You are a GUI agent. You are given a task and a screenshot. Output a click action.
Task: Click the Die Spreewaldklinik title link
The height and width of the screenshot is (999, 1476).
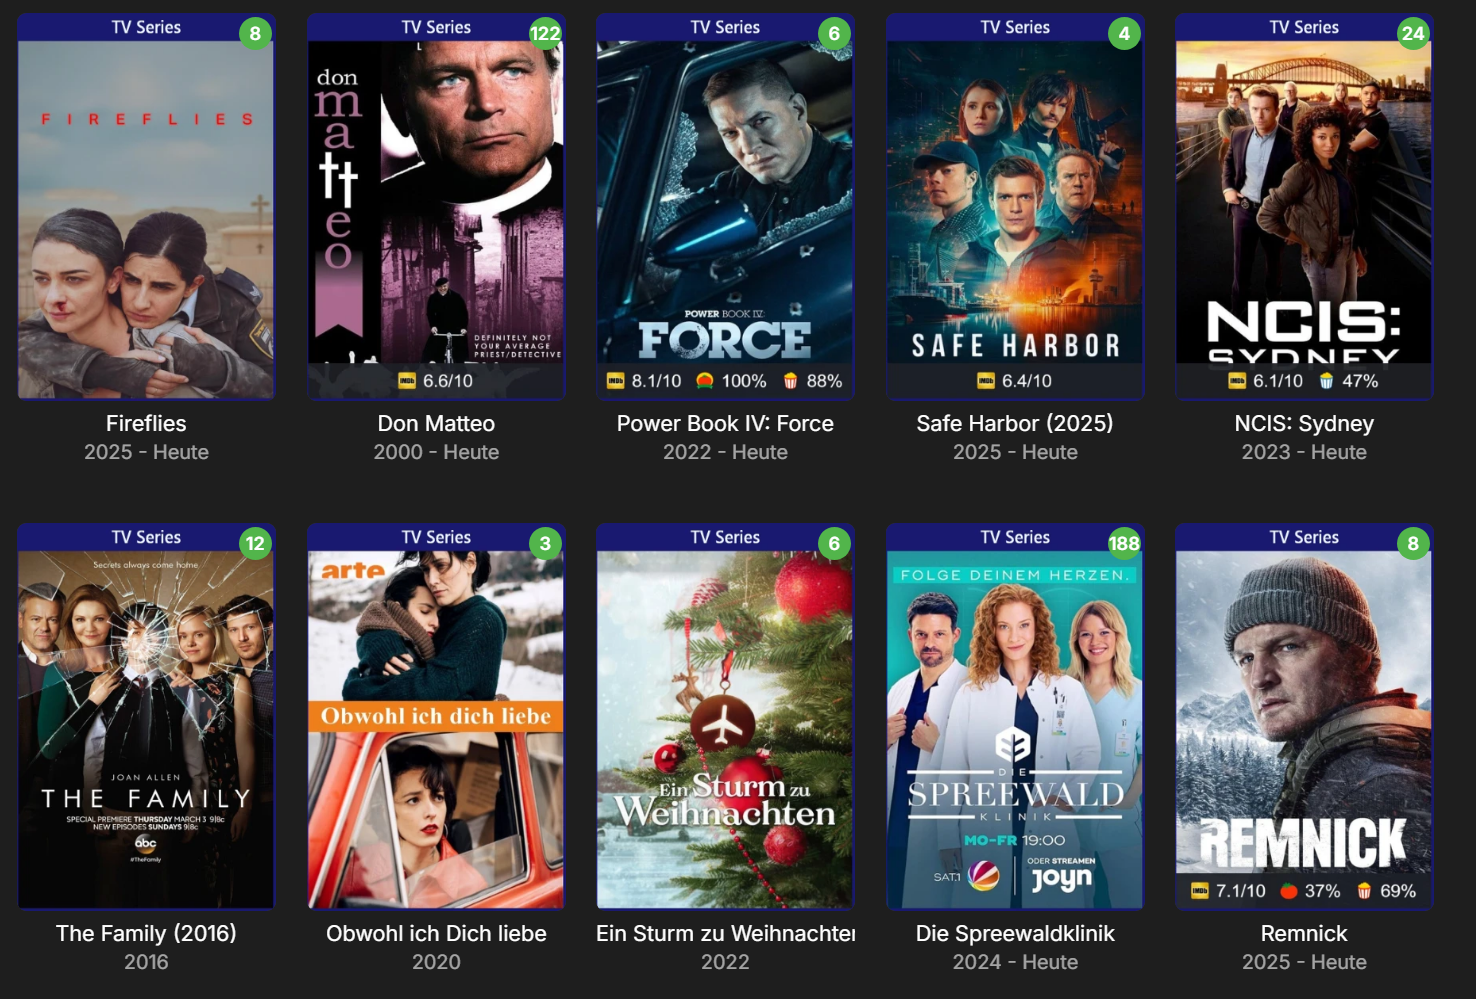tap(1015, 934)
